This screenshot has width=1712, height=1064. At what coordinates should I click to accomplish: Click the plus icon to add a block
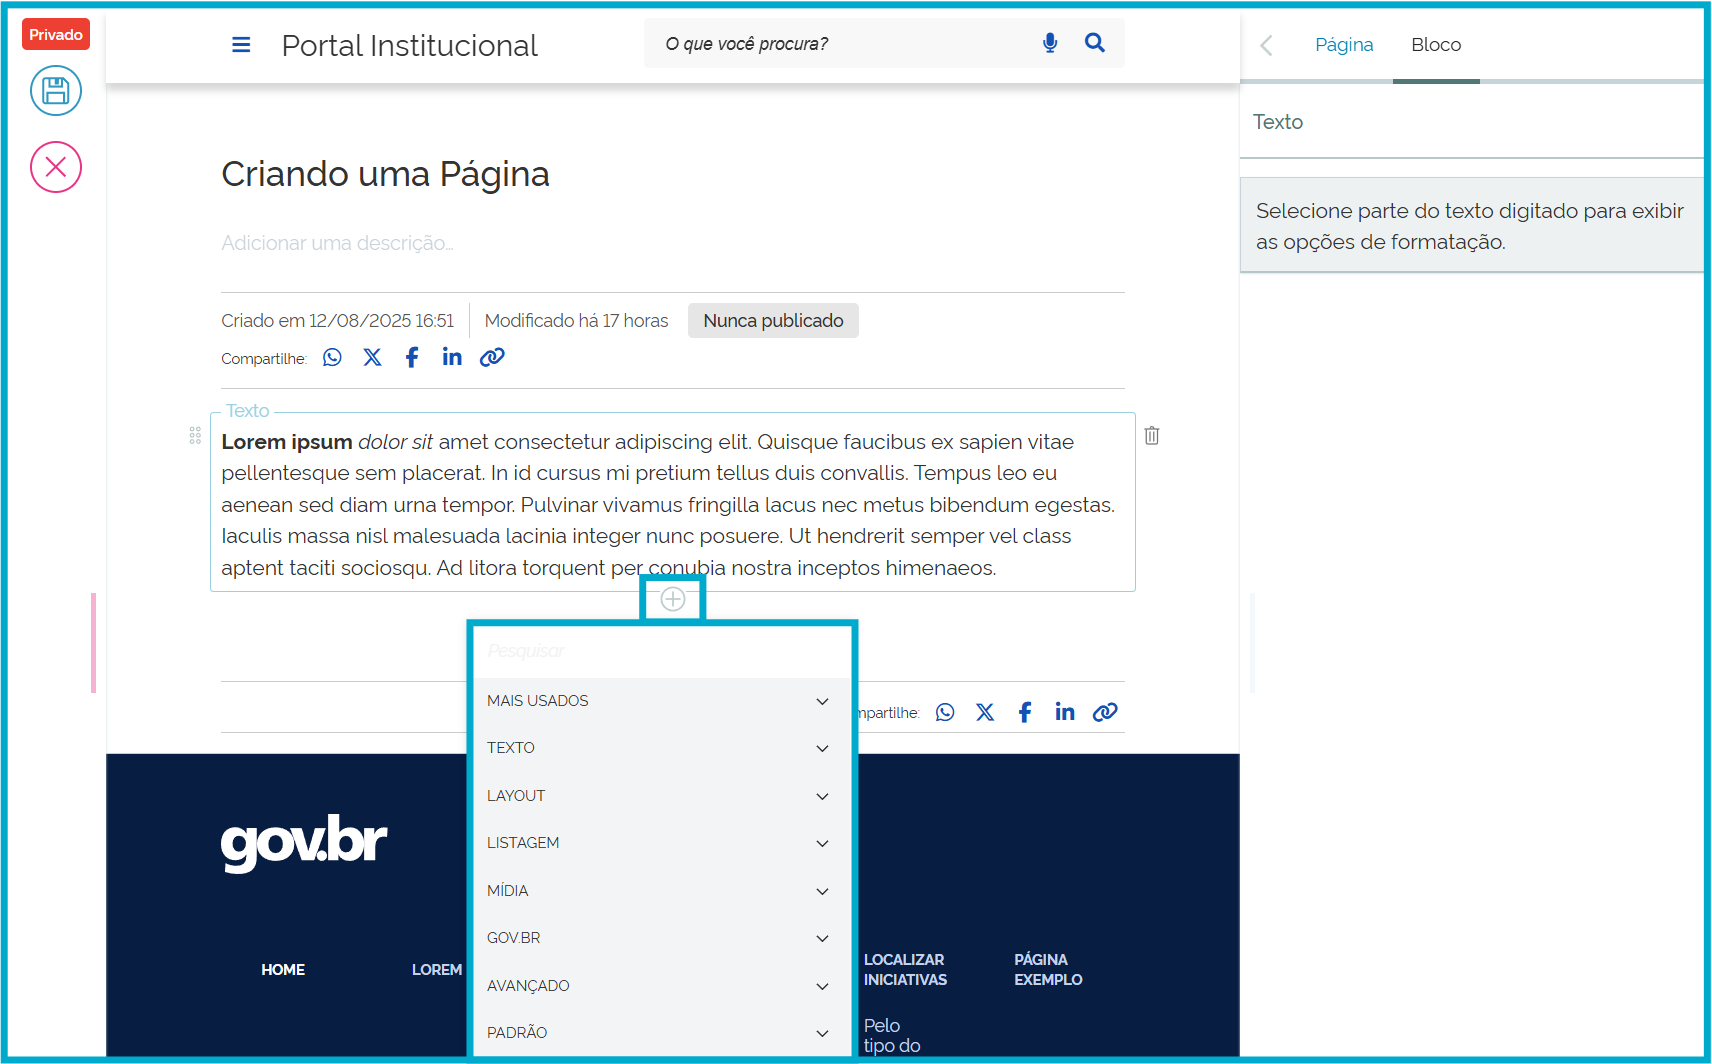pyautogui.click(x=672, y=599)
